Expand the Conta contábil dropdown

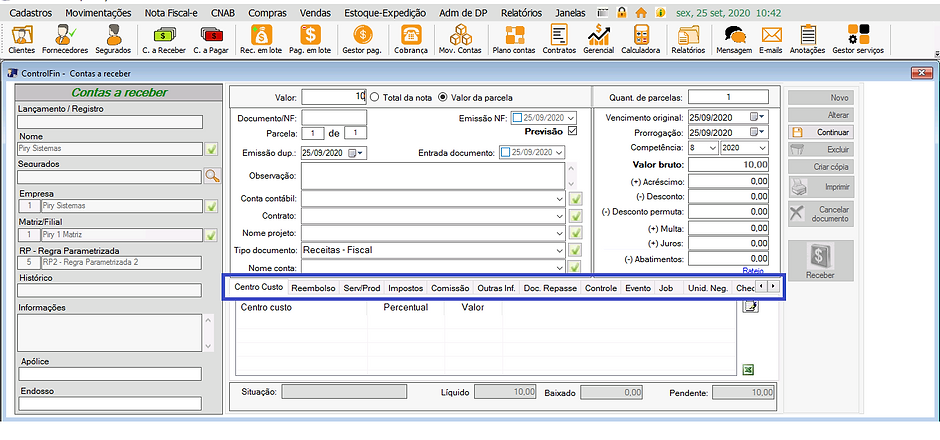(x=559, y=199)
